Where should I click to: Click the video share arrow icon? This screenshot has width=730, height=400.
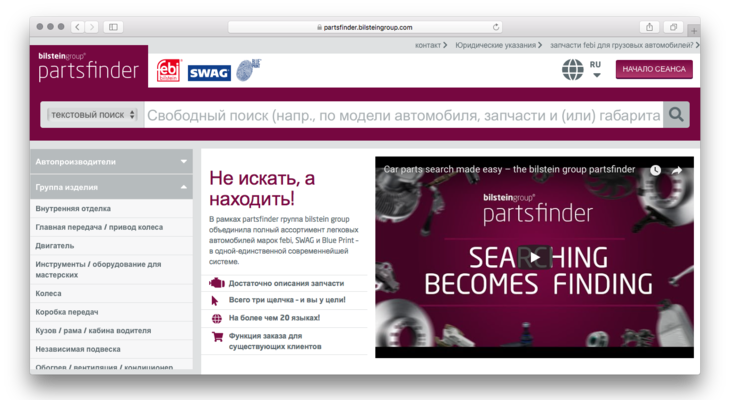coord(677,170)
